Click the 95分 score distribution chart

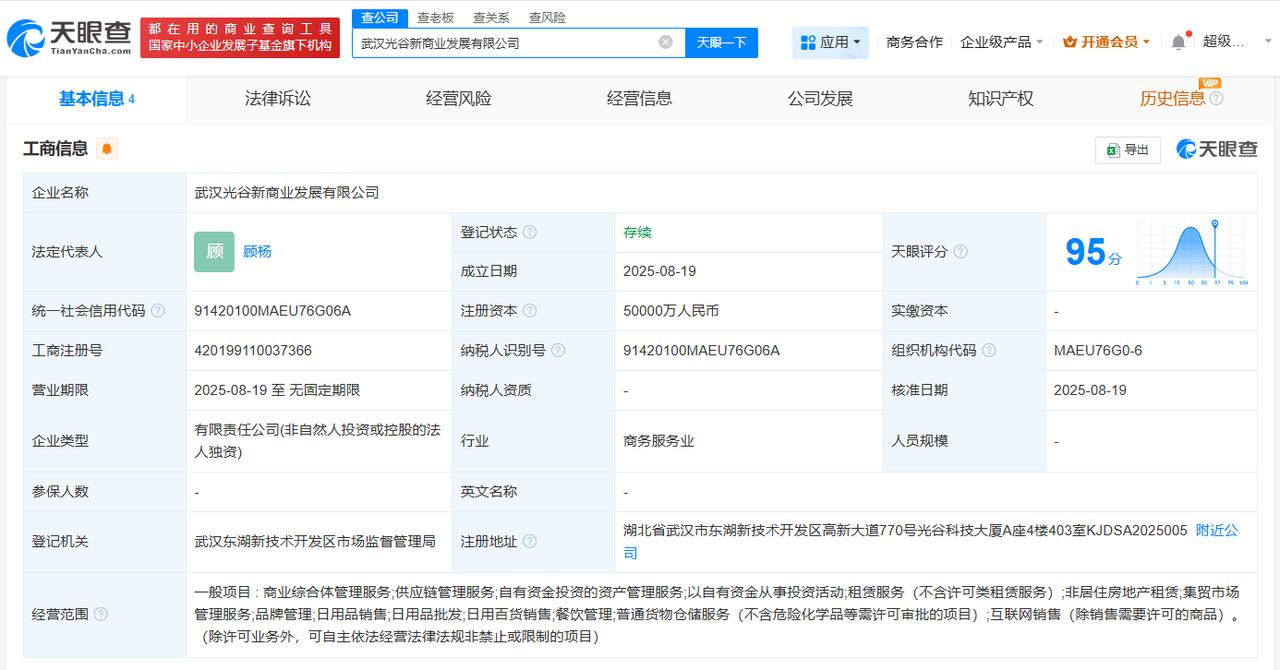pos(1191,252)
